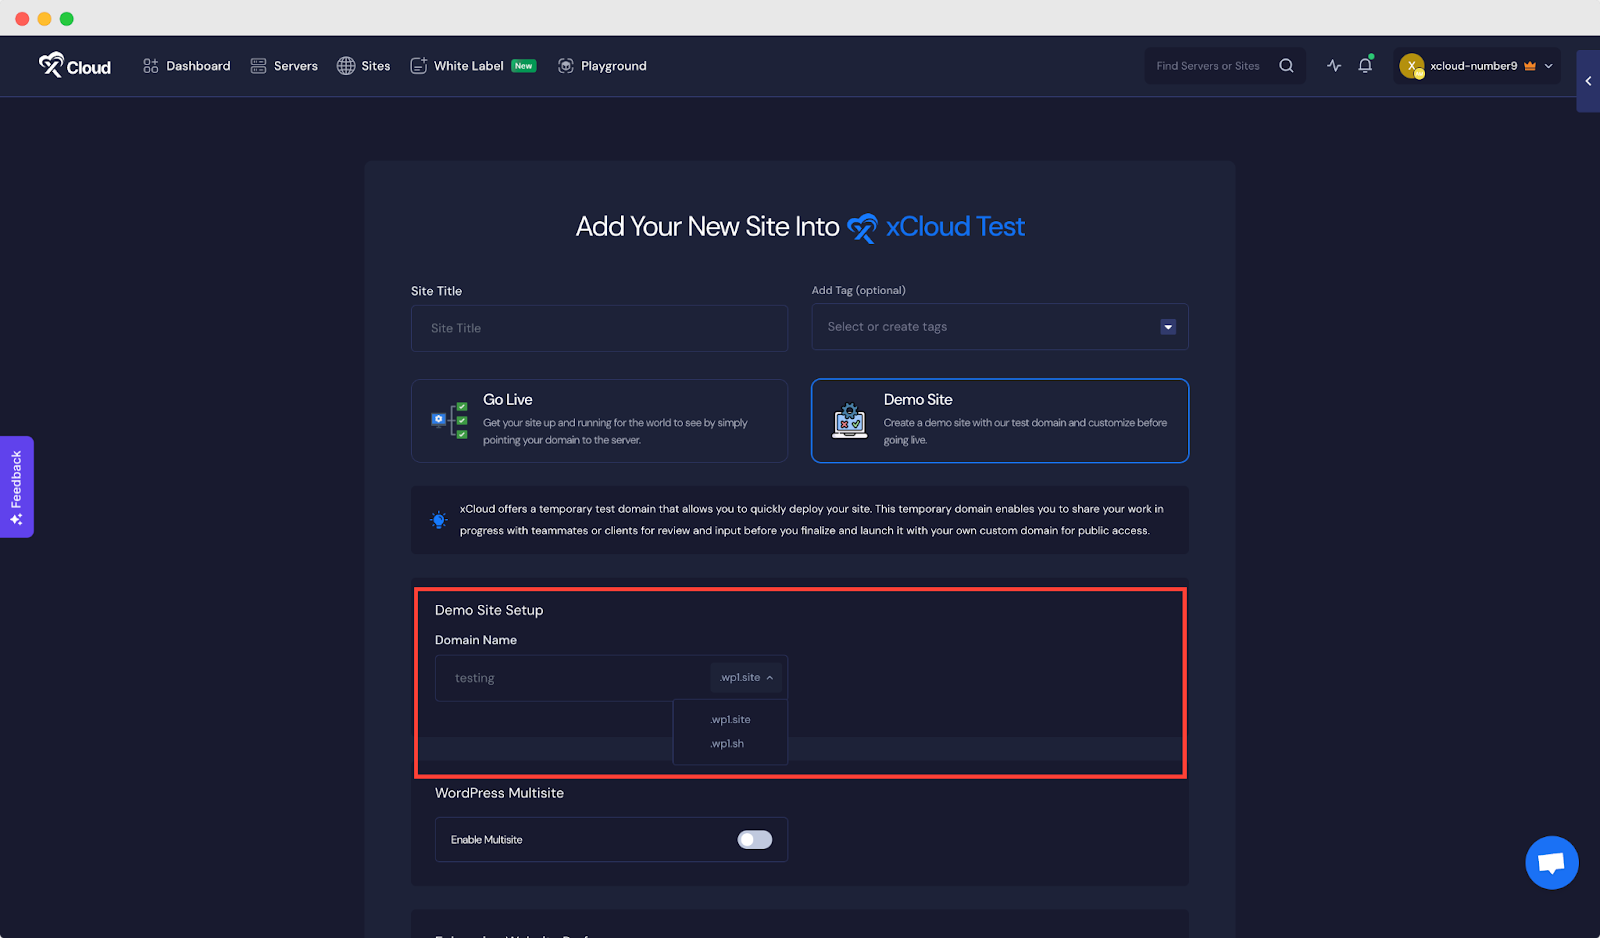Launch Playground using its icon
Screen dimensions: 1600x938
567,65
